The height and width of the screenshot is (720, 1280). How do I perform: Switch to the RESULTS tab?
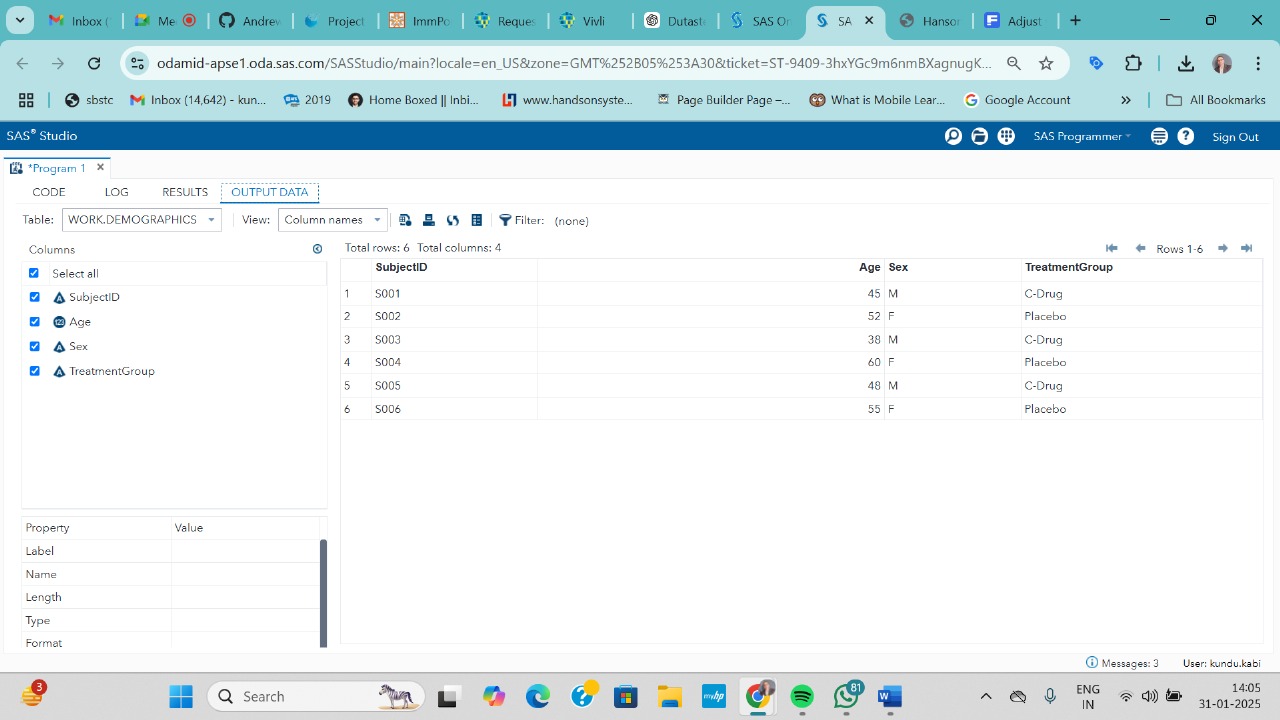tap(185, 192)
